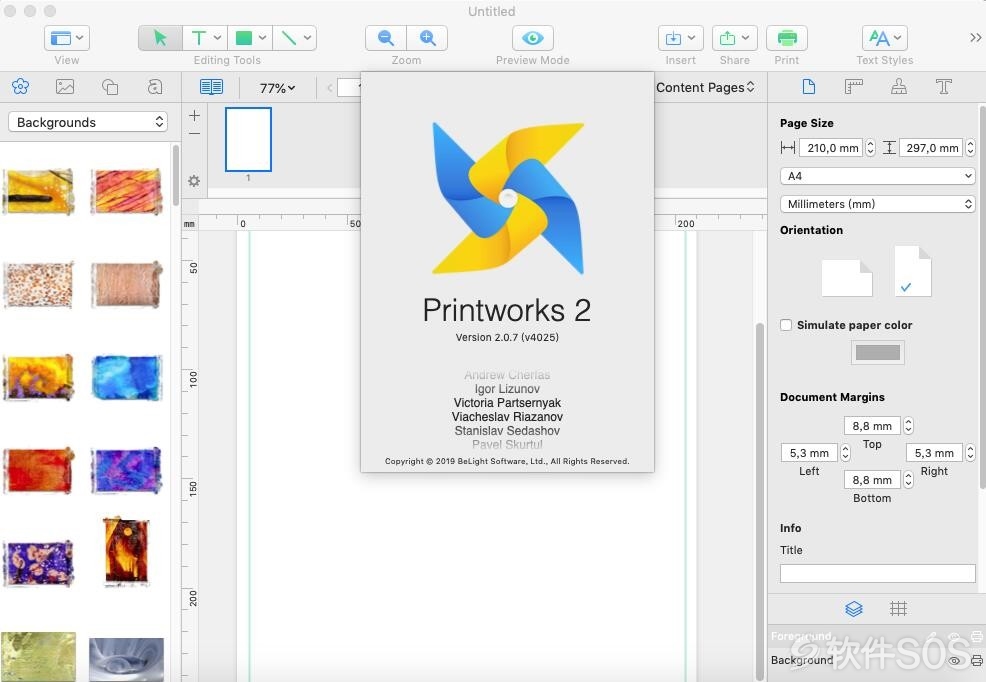Image resolution: width=986 pixels, height=682 pixels.
Task: Step the Bottom margin stepper
Action: [x=908, y=480]
